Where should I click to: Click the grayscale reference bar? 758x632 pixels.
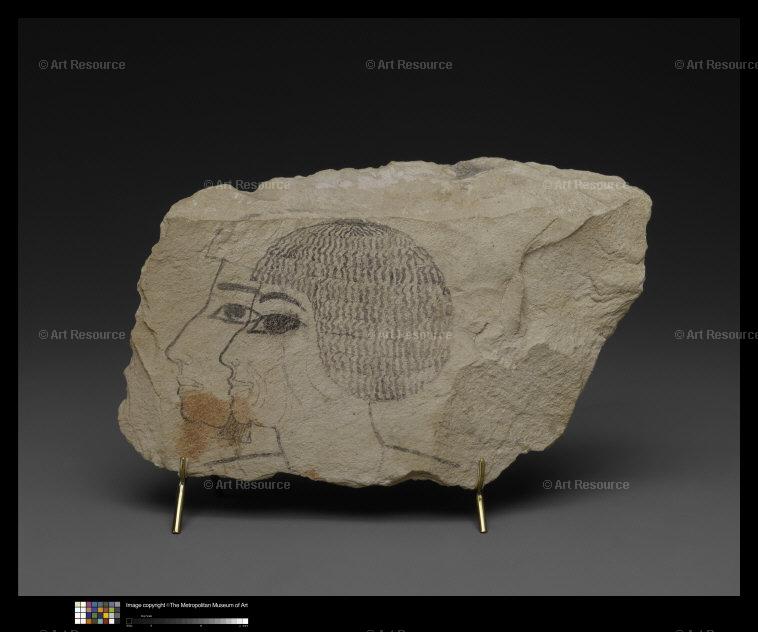coord(187,621)
